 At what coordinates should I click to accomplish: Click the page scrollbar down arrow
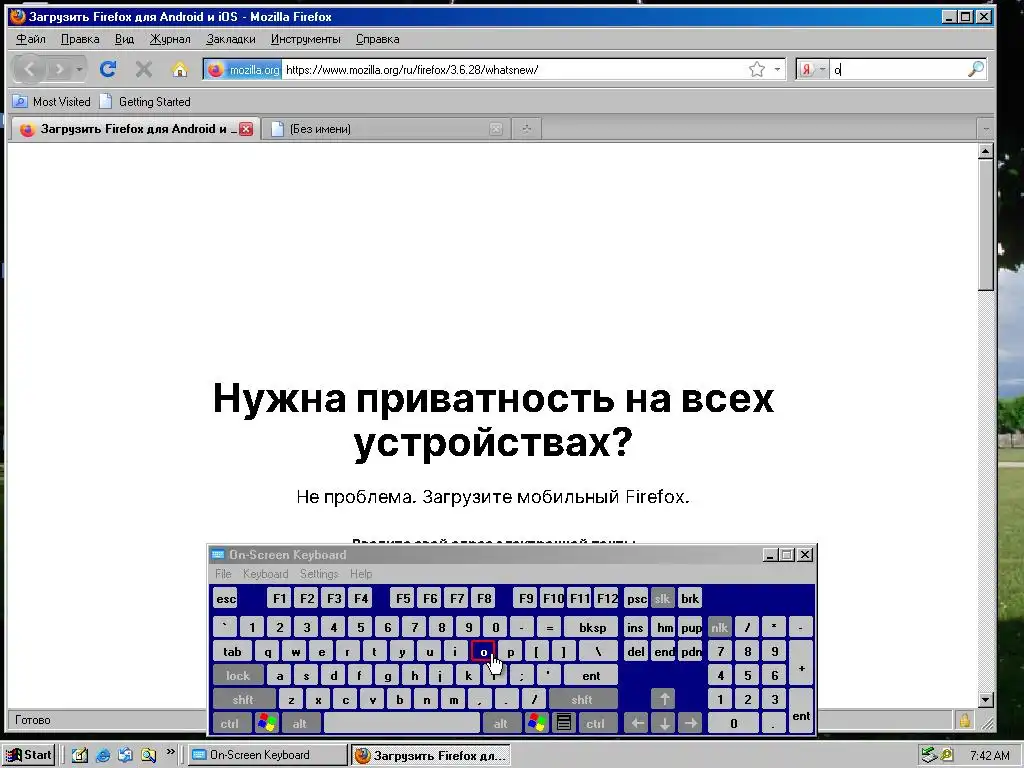[x=985, y=699]
